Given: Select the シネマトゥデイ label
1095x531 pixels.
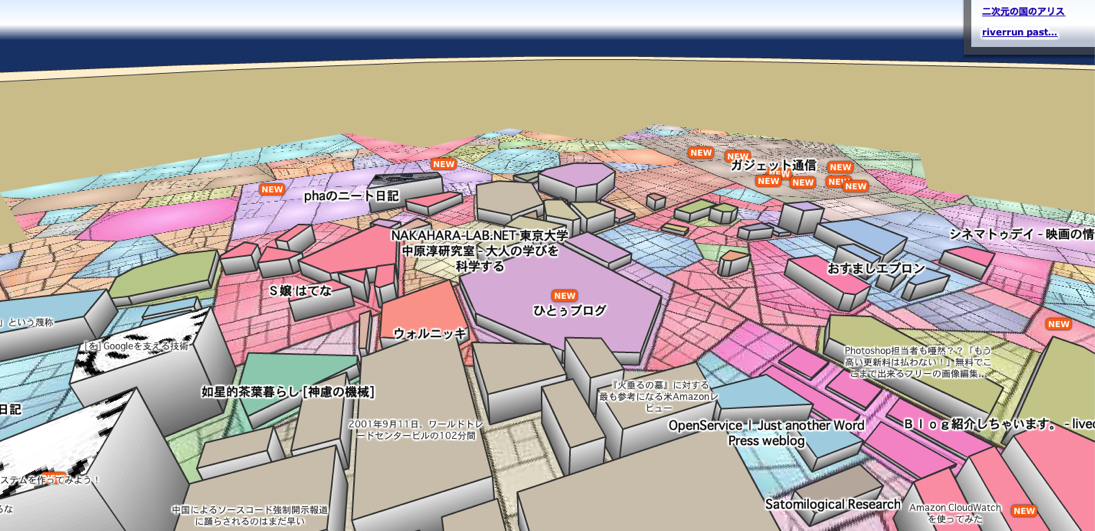Looking at the screenshot, I should [1022, 234].
